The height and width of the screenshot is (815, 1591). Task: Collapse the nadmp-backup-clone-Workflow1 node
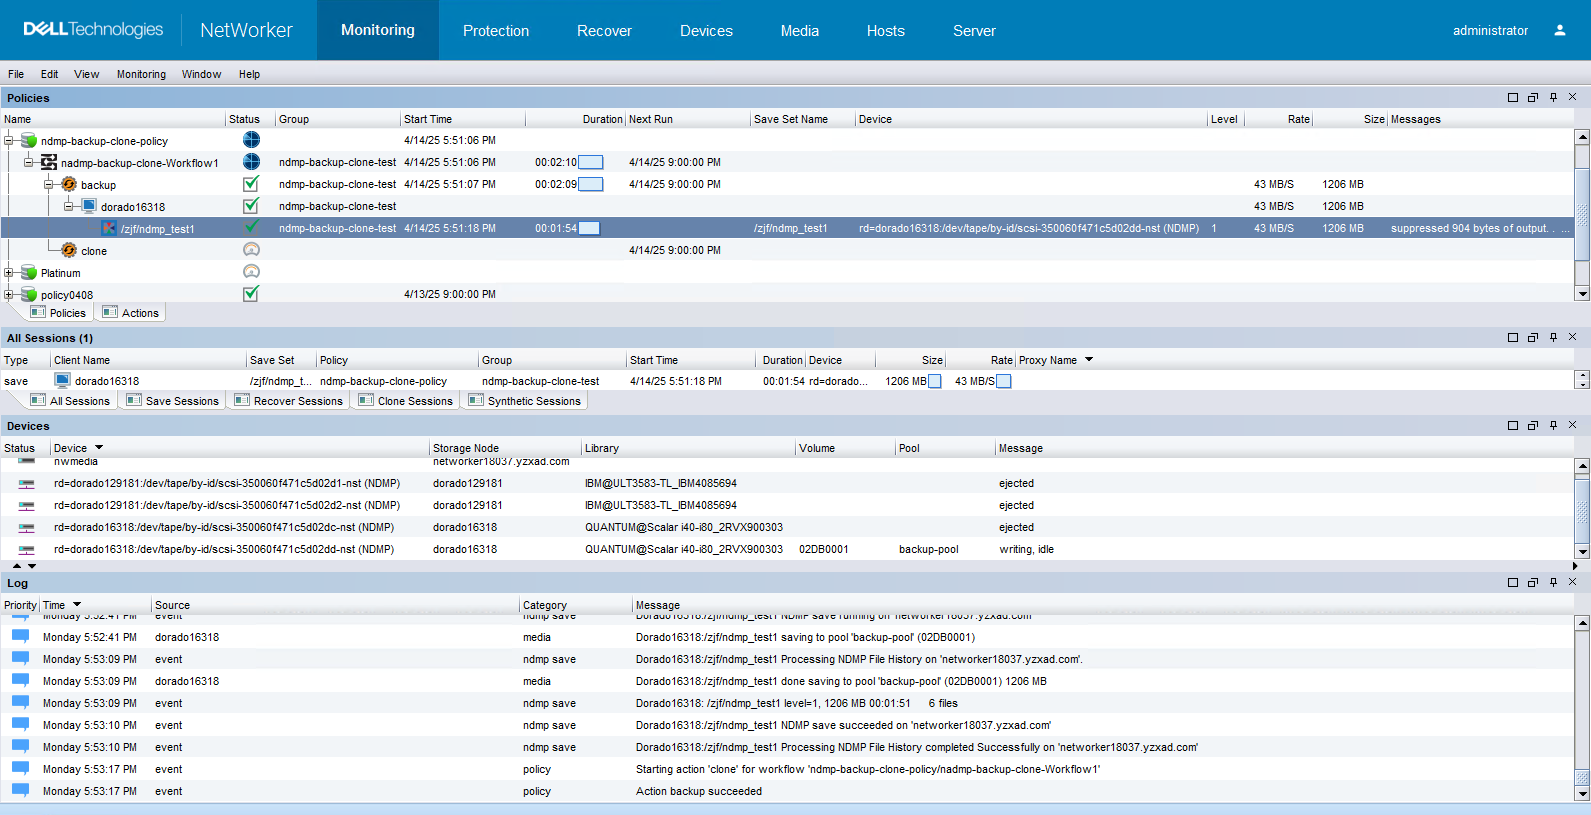pos(29,162)
